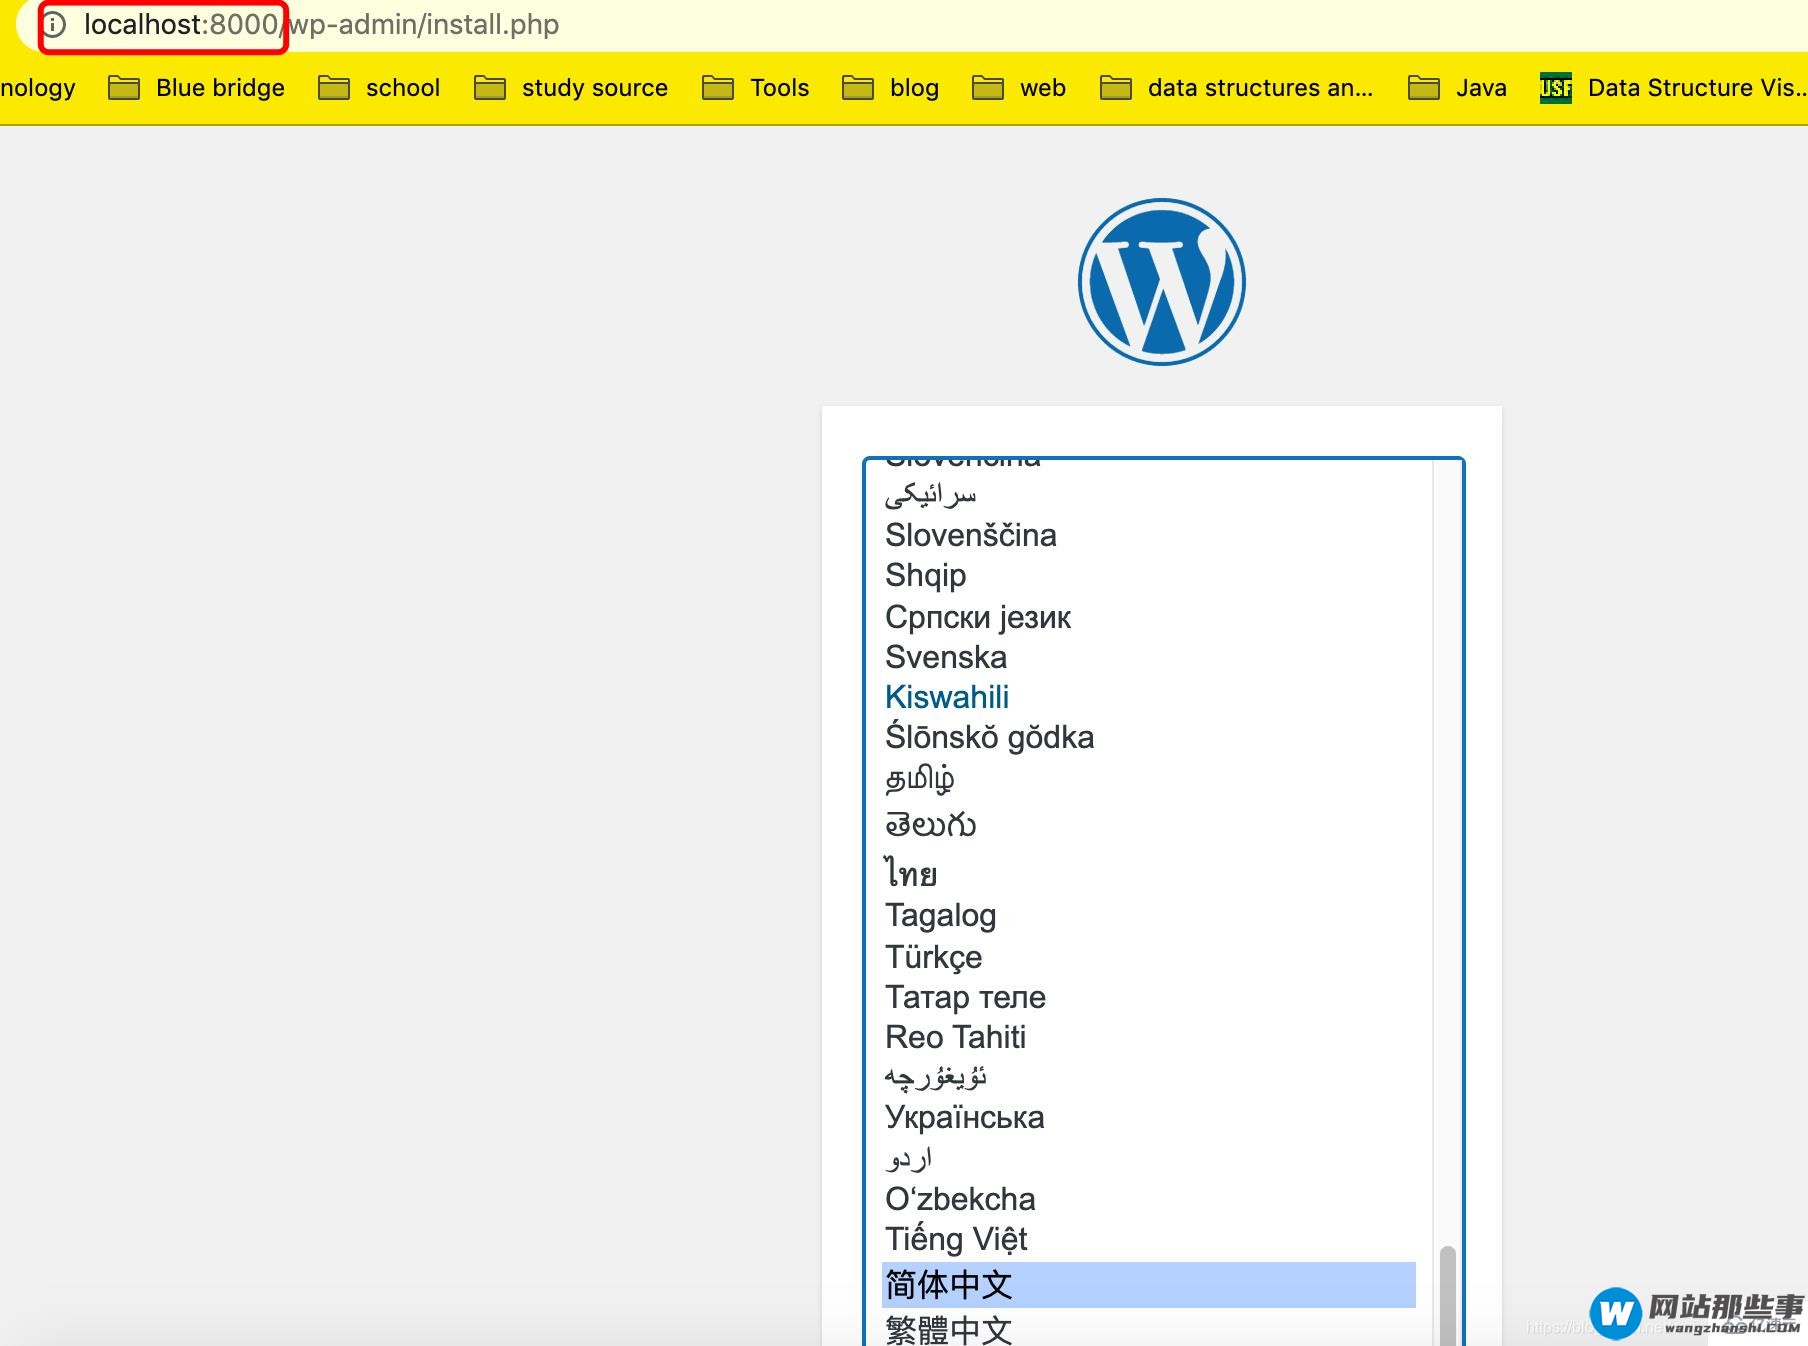
Task: Select Српски језик language option
Action: pos(1148,617)
